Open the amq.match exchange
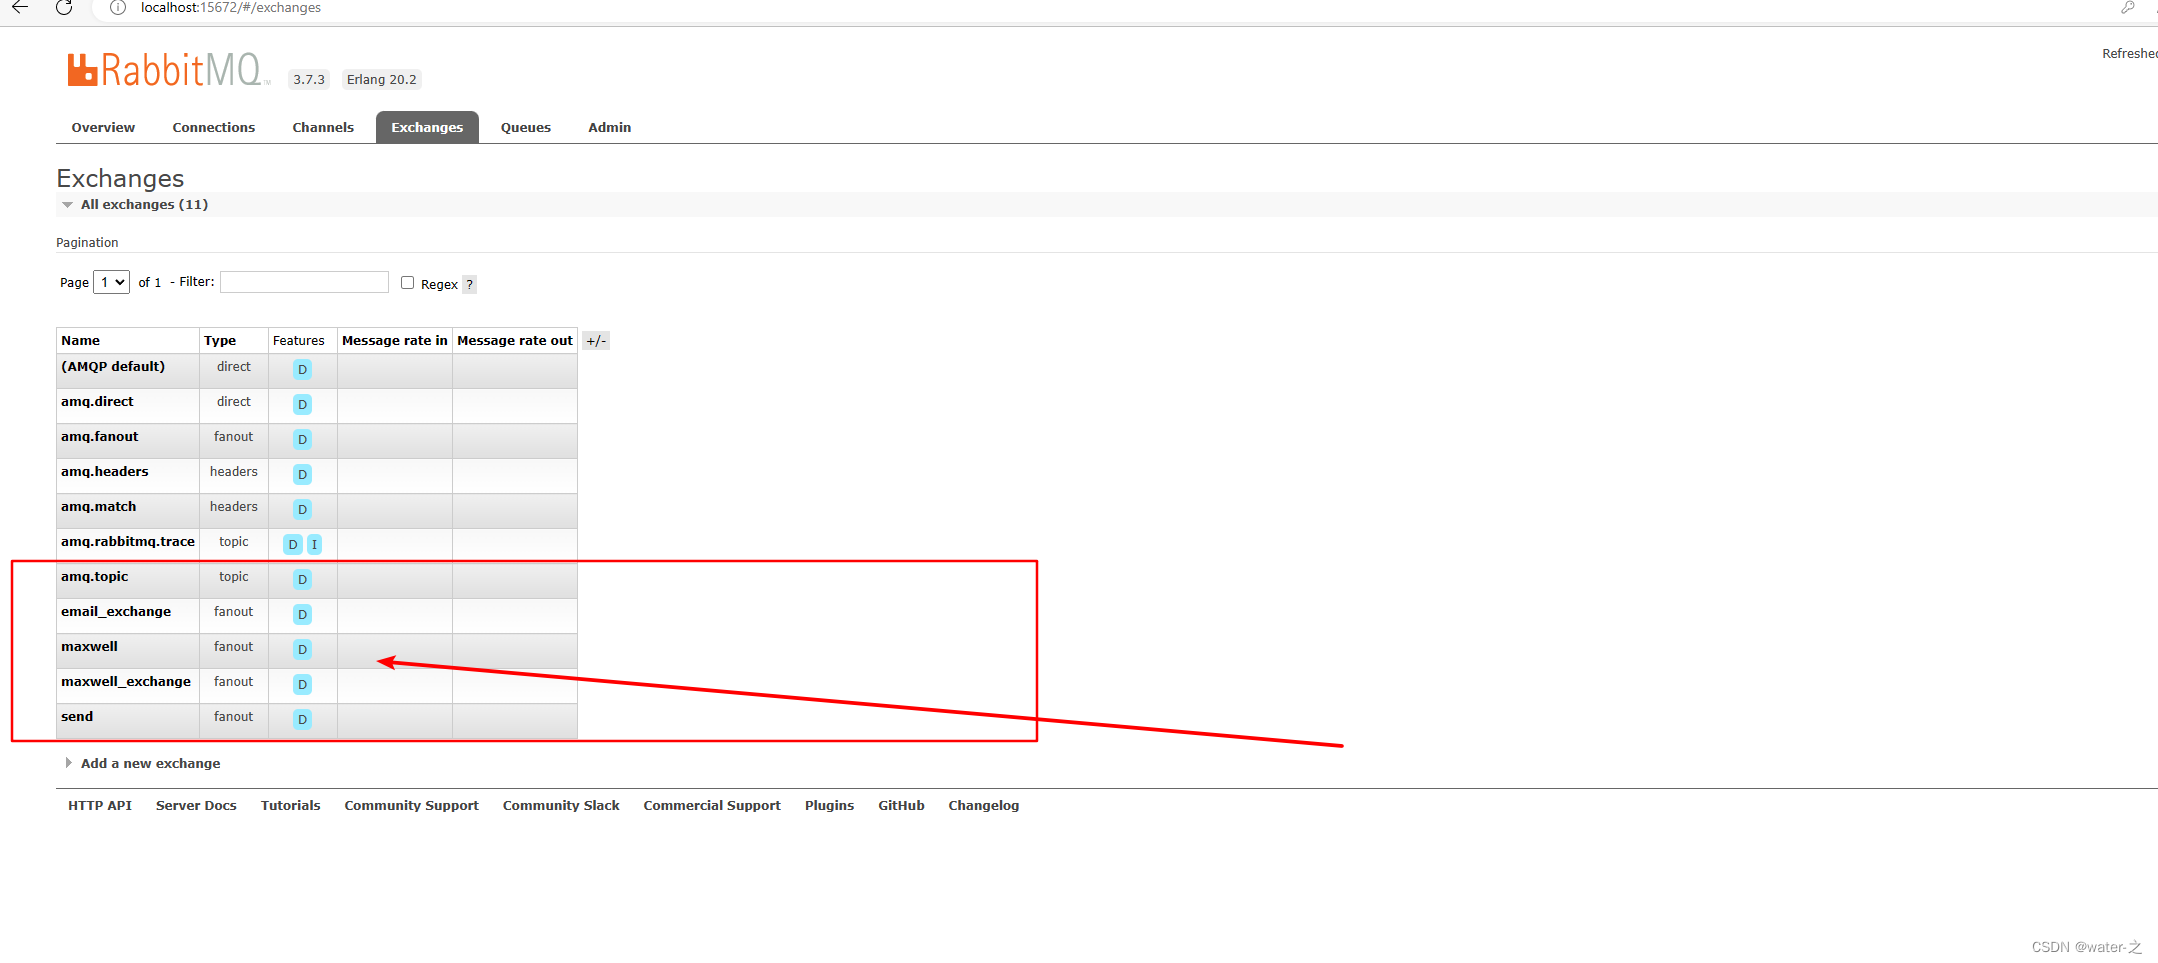This screenshot has height=963, width=2158. pos(99,507)
